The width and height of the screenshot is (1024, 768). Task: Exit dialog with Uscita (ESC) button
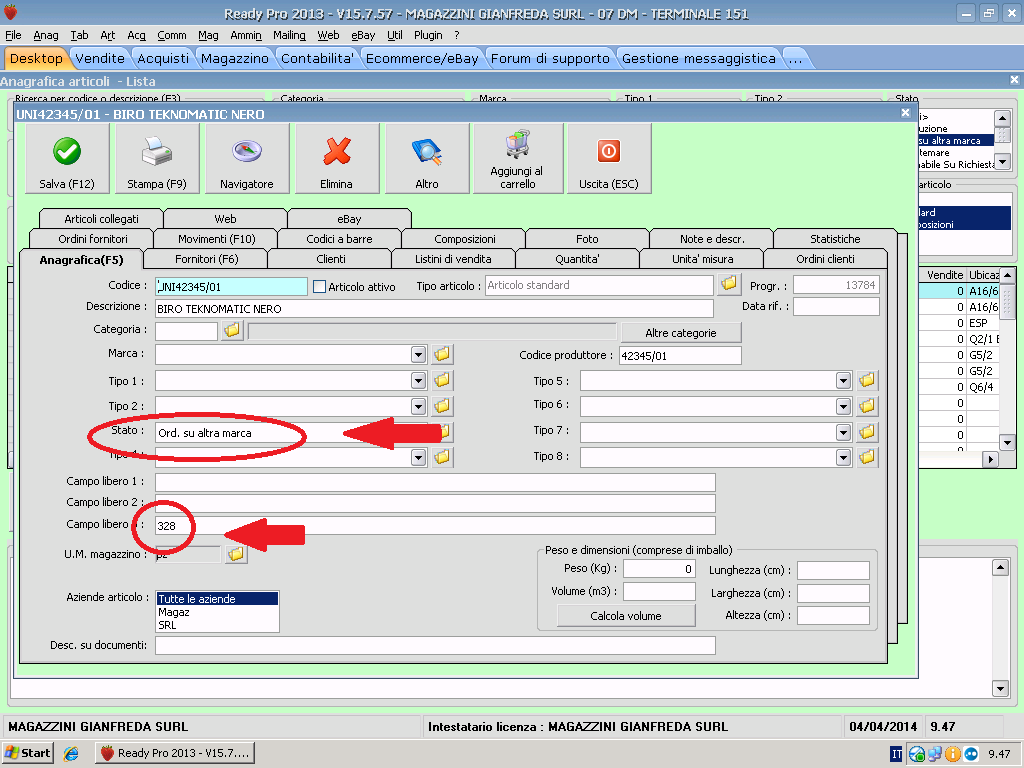click(609, 159)
